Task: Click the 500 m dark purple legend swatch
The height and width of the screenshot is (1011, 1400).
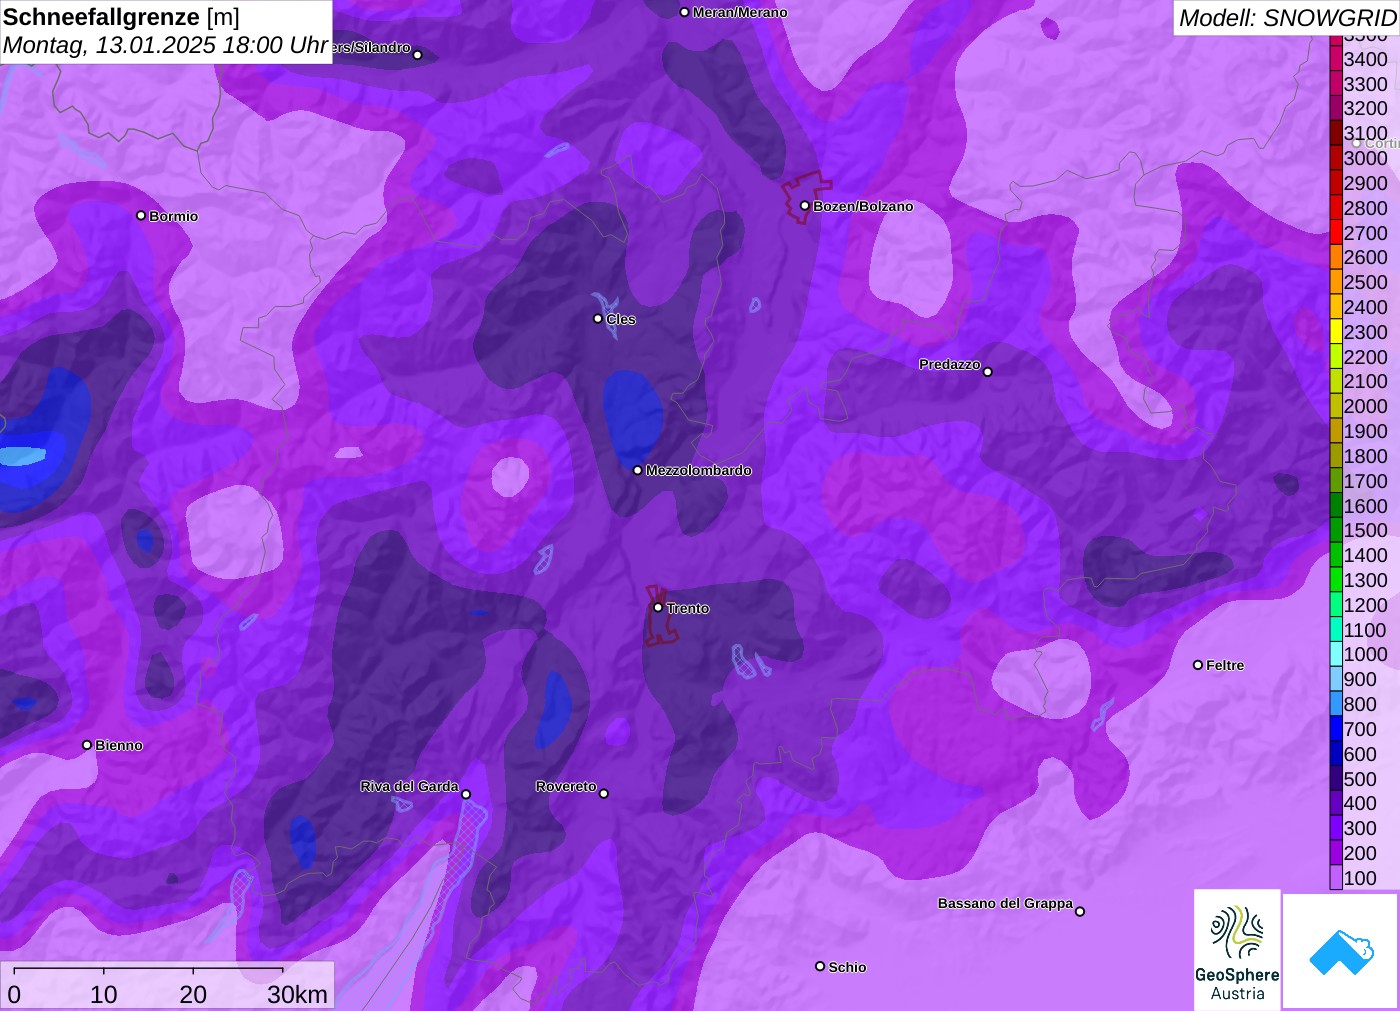Action: pyautogui.click(x=1336, y=779)
